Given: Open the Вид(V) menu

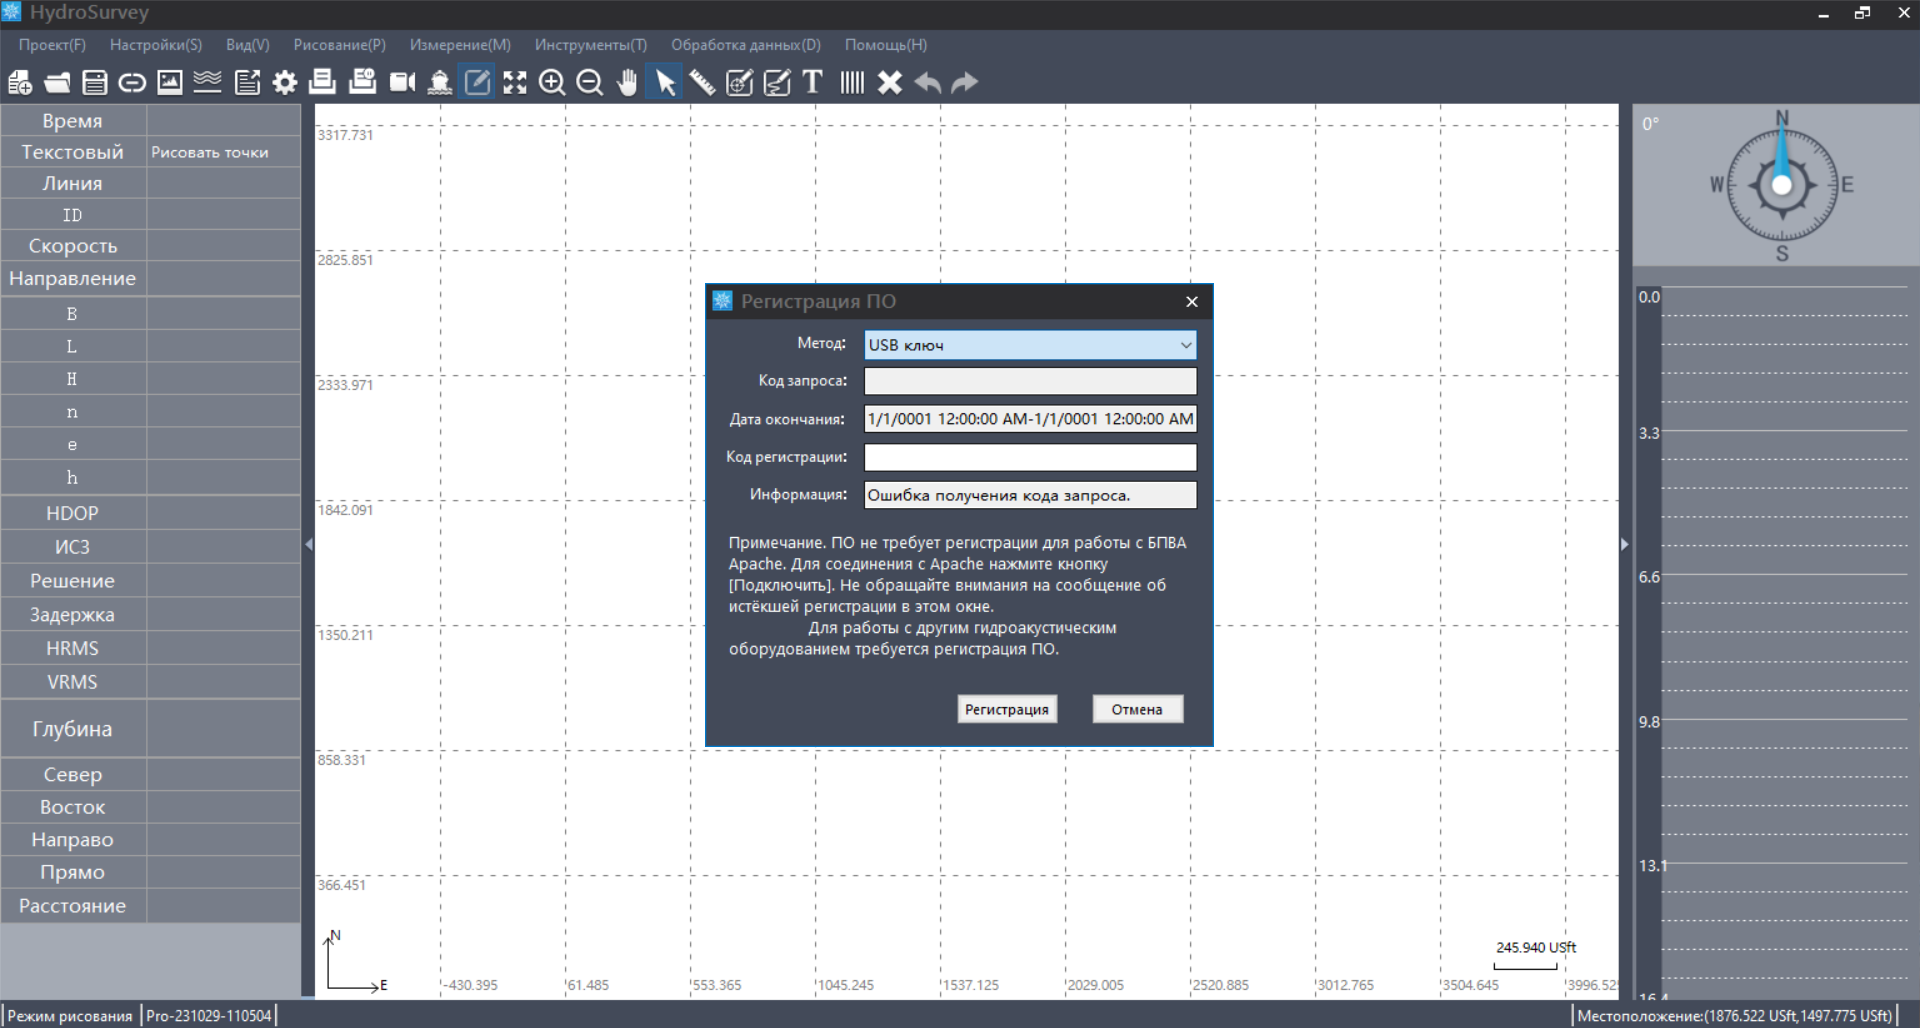Looking at the screenshot, I should point(248,45).
